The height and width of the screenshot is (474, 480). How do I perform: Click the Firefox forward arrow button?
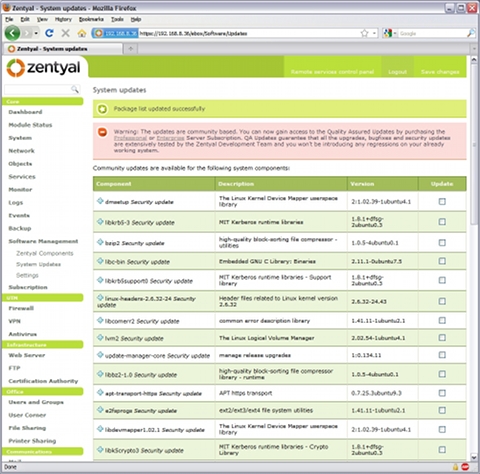27,33
